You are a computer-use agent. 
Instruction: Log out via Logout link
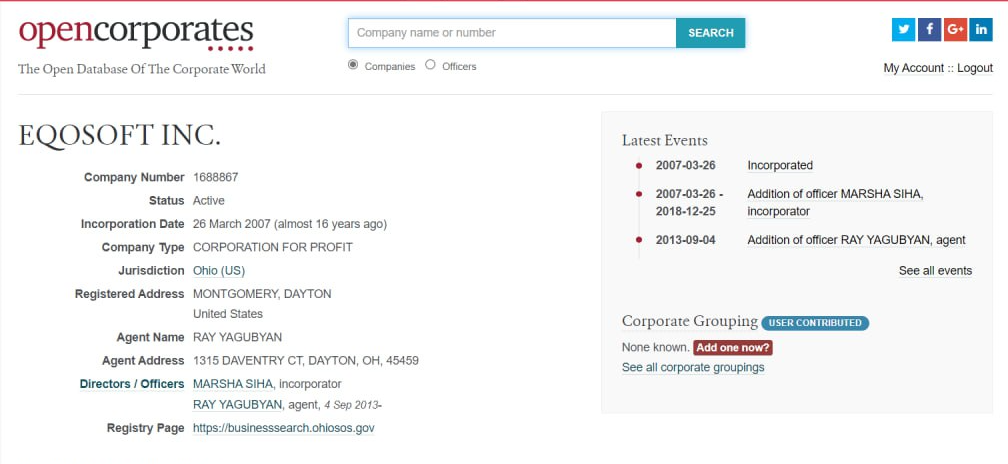point(975,68)
